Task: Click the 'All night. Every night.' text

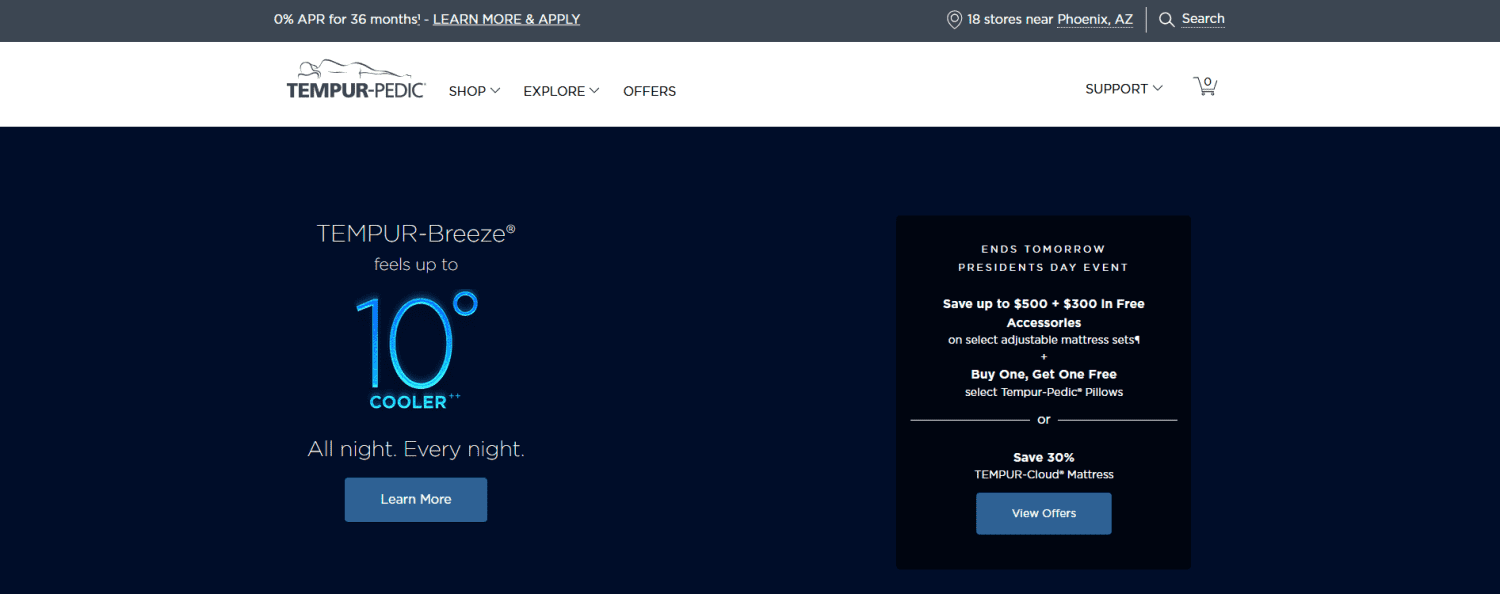Action: tap(416, 449)
